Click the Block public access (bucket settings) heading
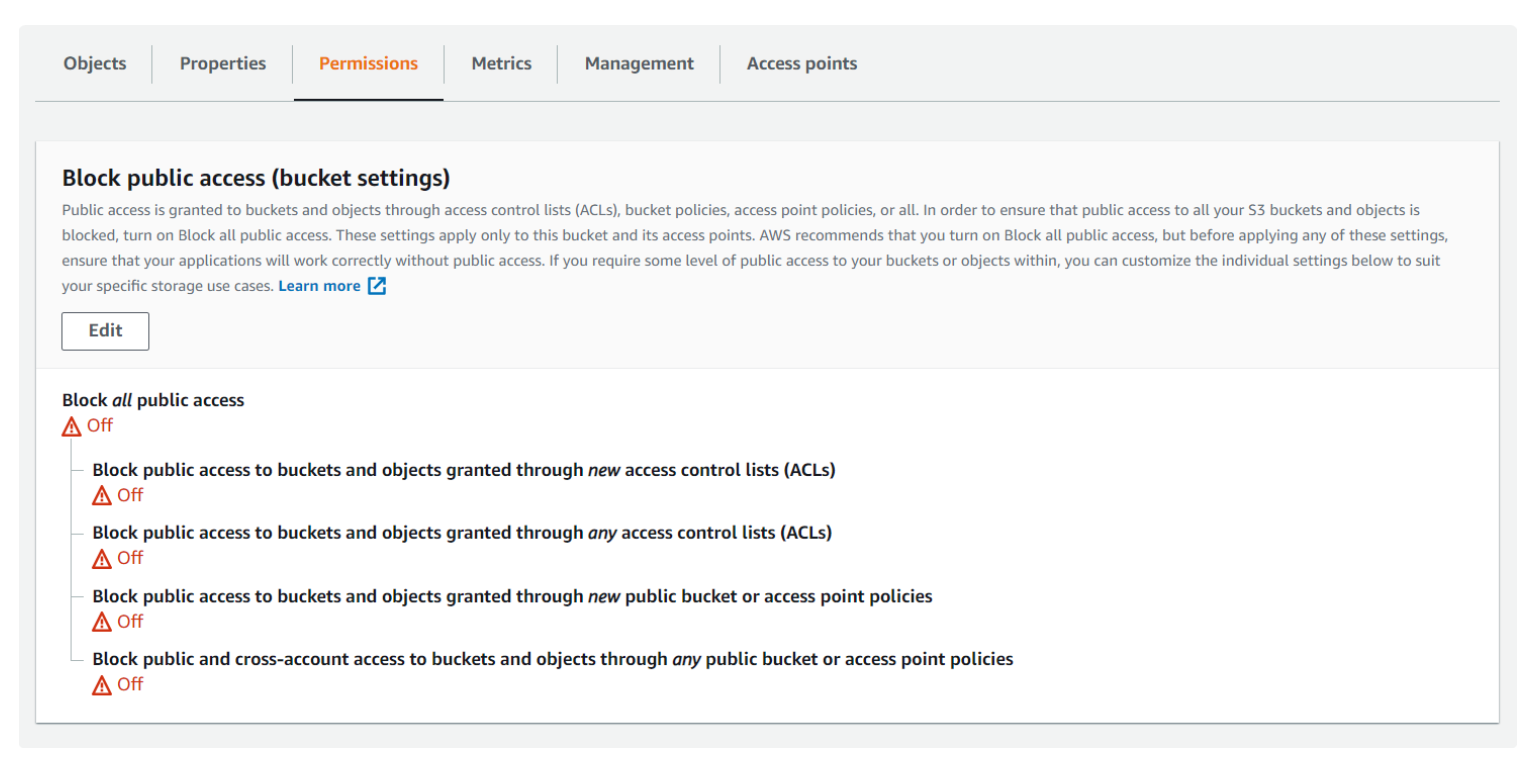The width and height of the screenshot is (1530, 762). click(x=256, y=178)
